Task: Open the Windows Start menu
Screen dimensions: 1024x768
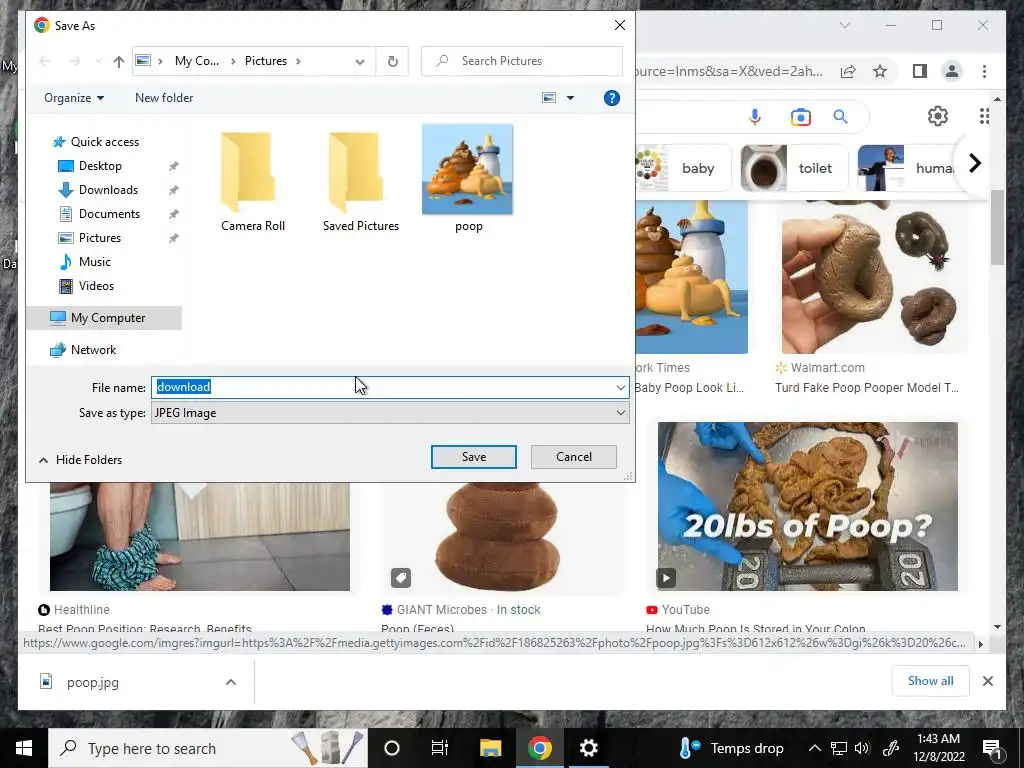Action: tap(24, 748)
